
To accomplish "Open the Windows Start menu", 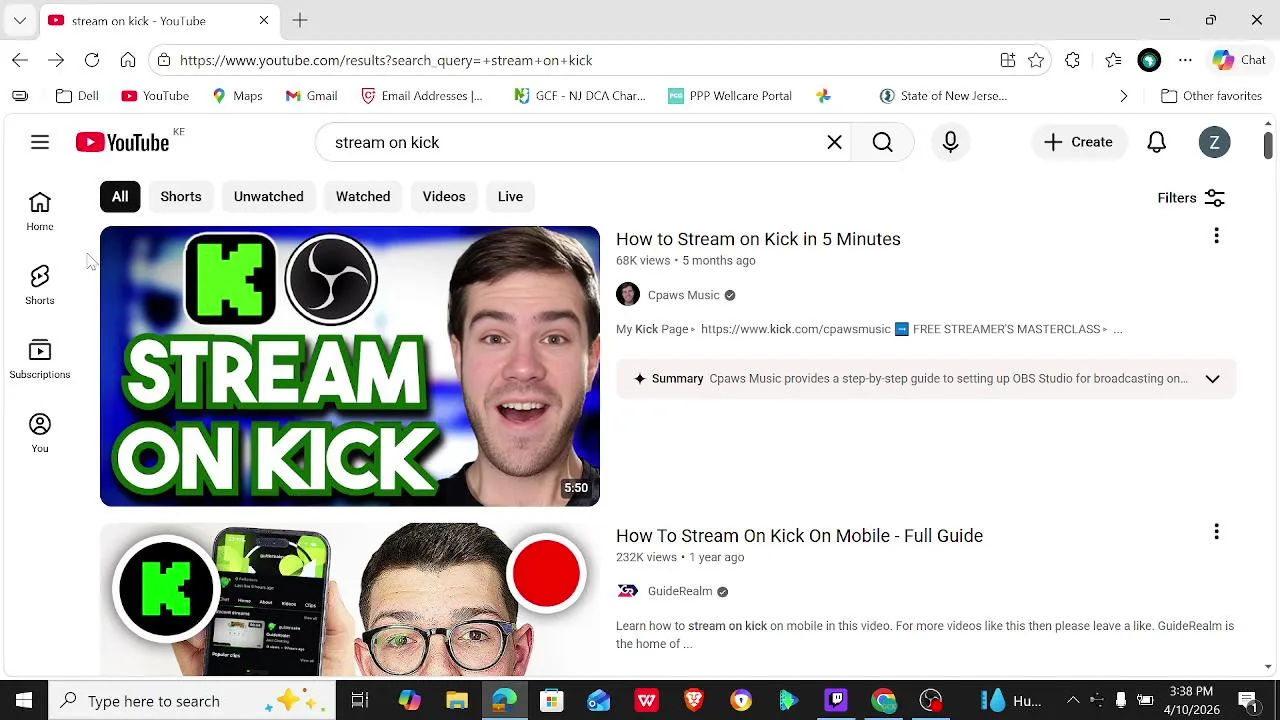I will tap(24, 701).
